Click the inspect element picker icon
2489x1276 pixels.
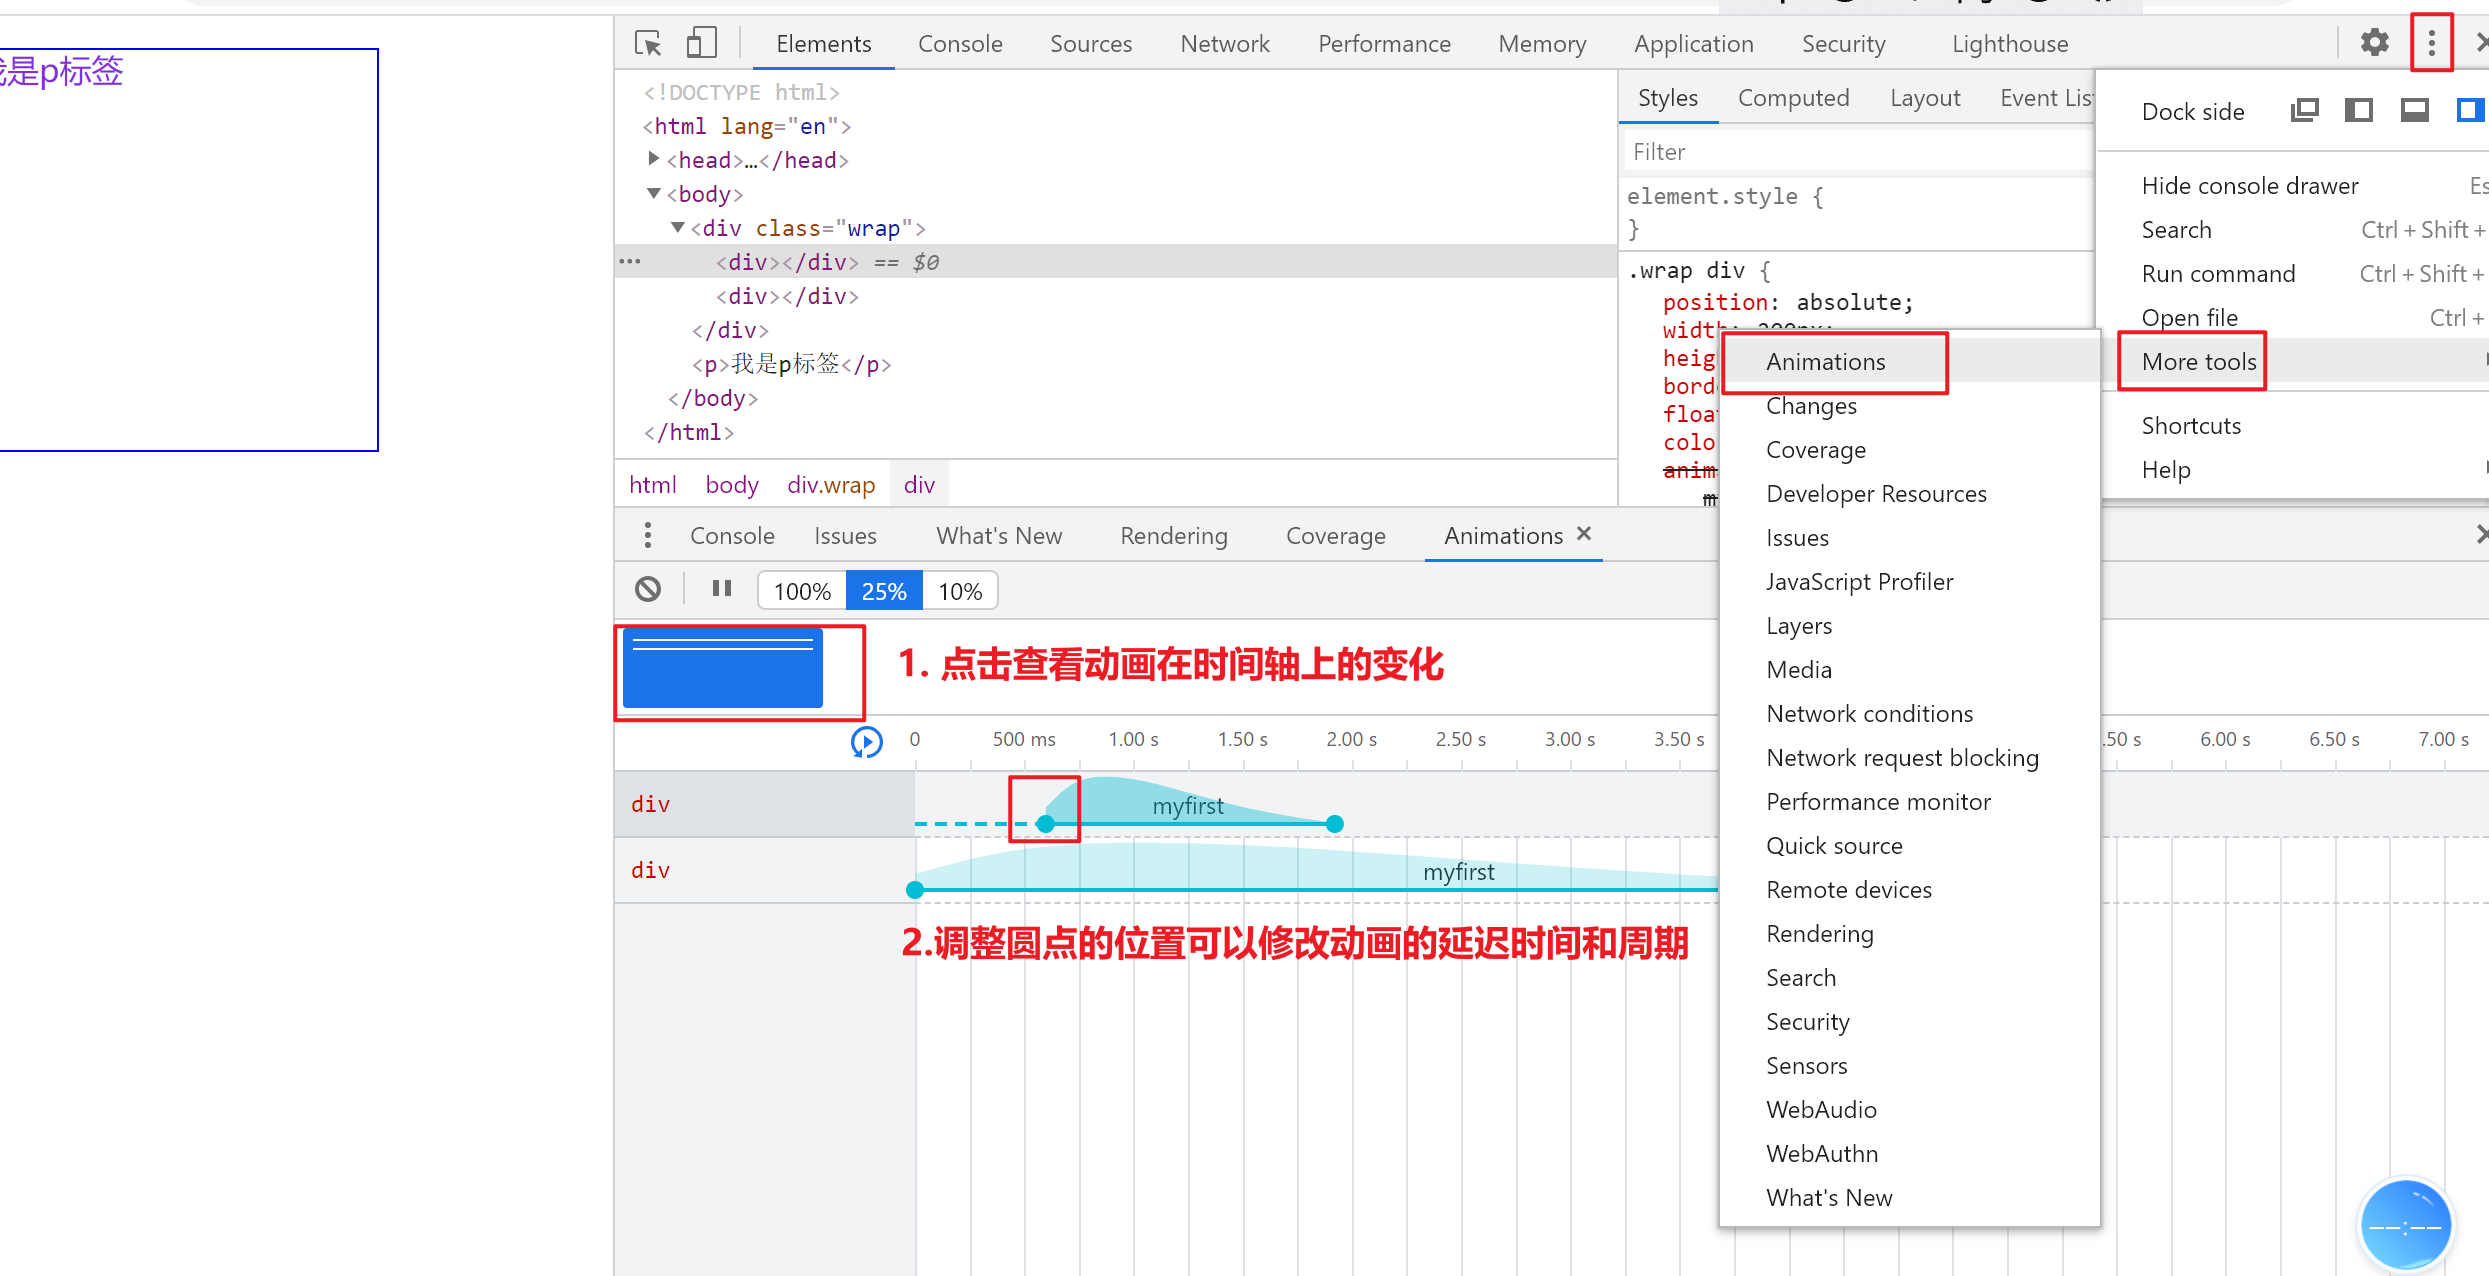648,43
